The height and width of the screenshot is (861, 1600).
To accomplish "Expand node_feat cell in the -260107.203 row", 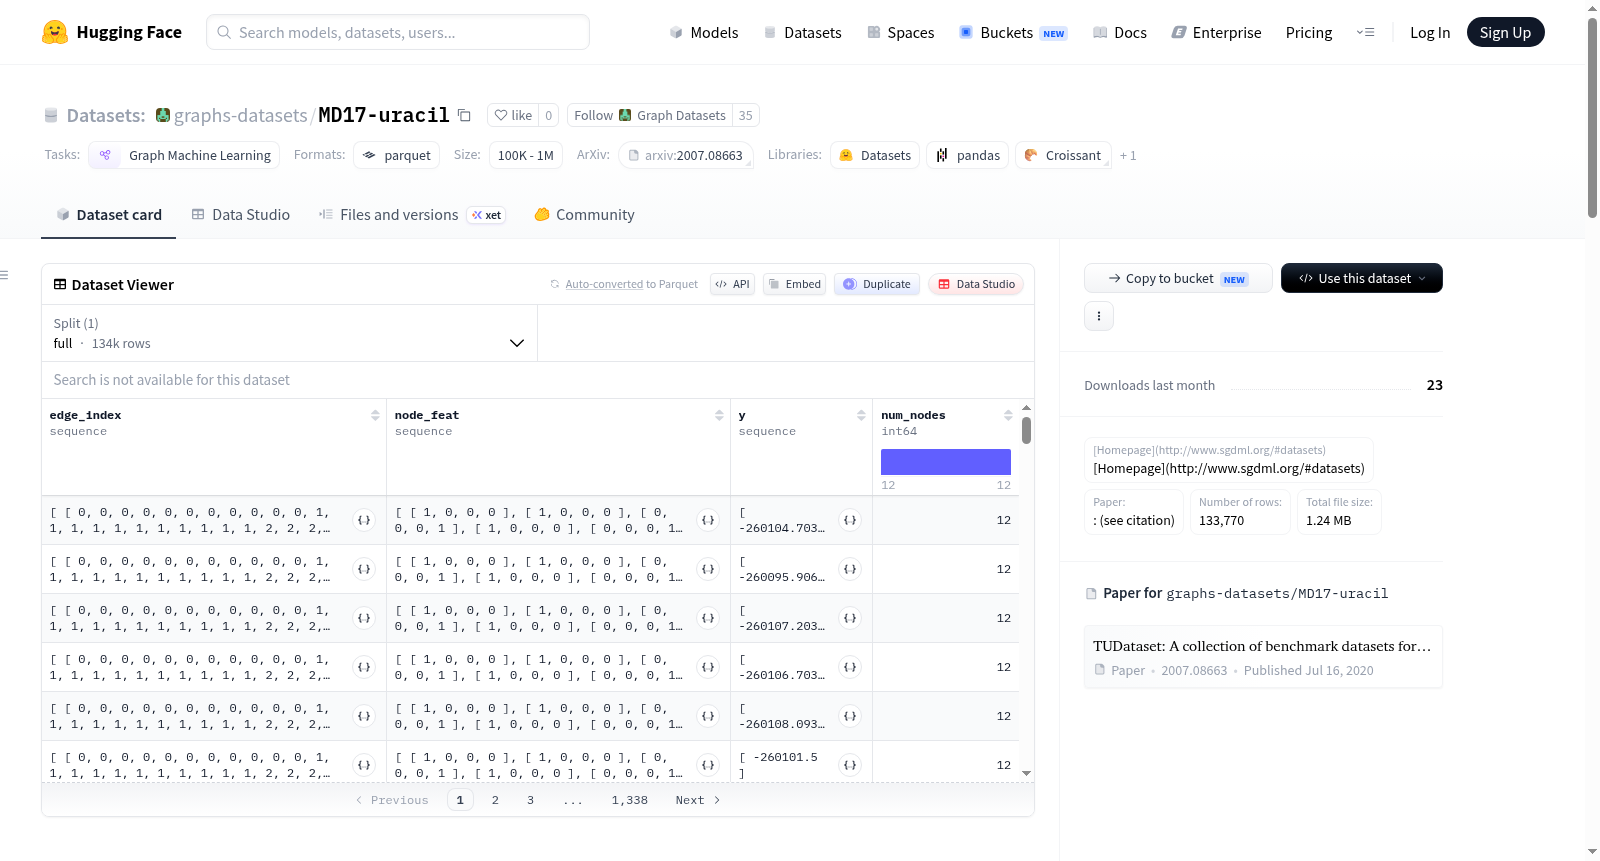I will pos(708,618).
